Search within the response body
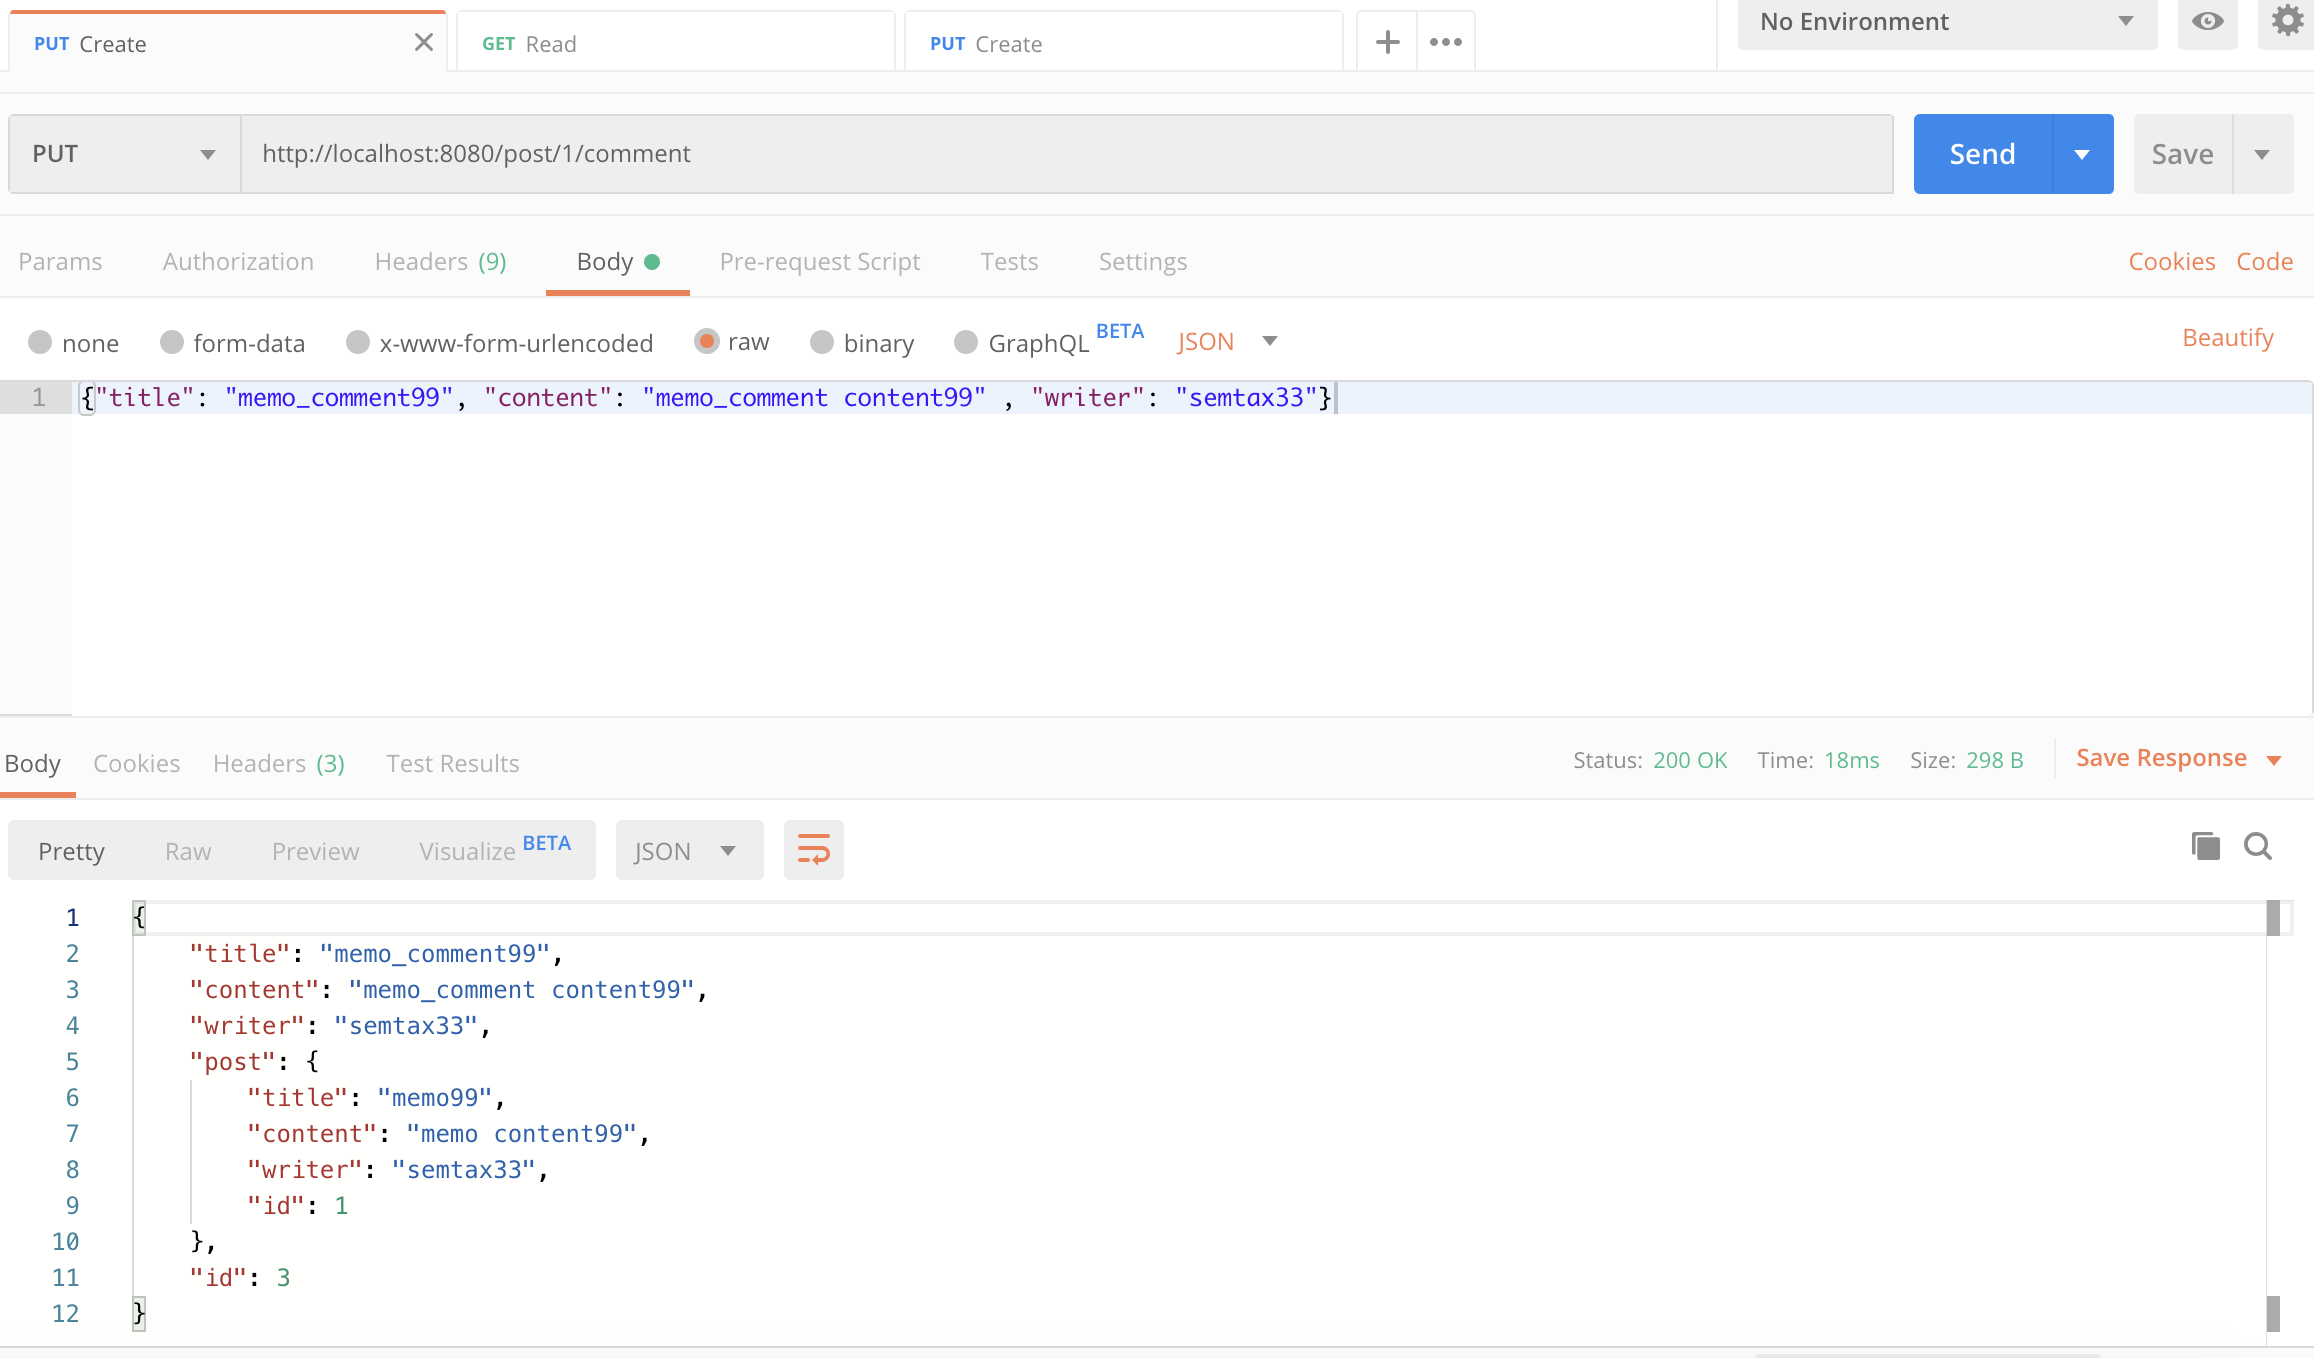This screenshot has height=1358, width=2314. point(2258,847)
